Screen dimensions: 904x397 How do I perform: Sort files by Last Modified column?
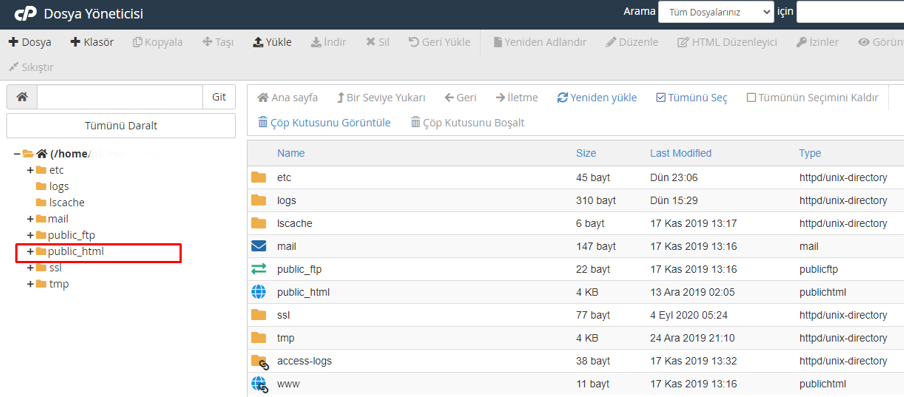click(680, 153)
